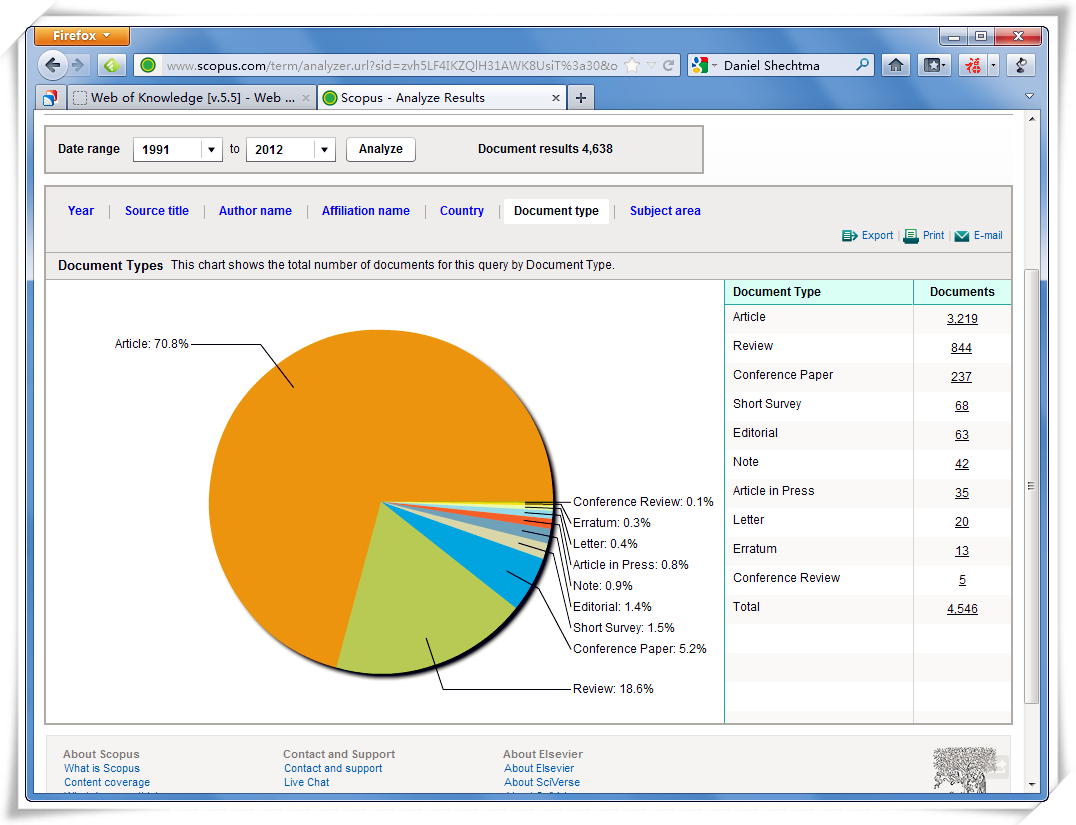Open the Firefox home page icon
This screenshot has width=1076, height=825.
click(x=896, y=65)
